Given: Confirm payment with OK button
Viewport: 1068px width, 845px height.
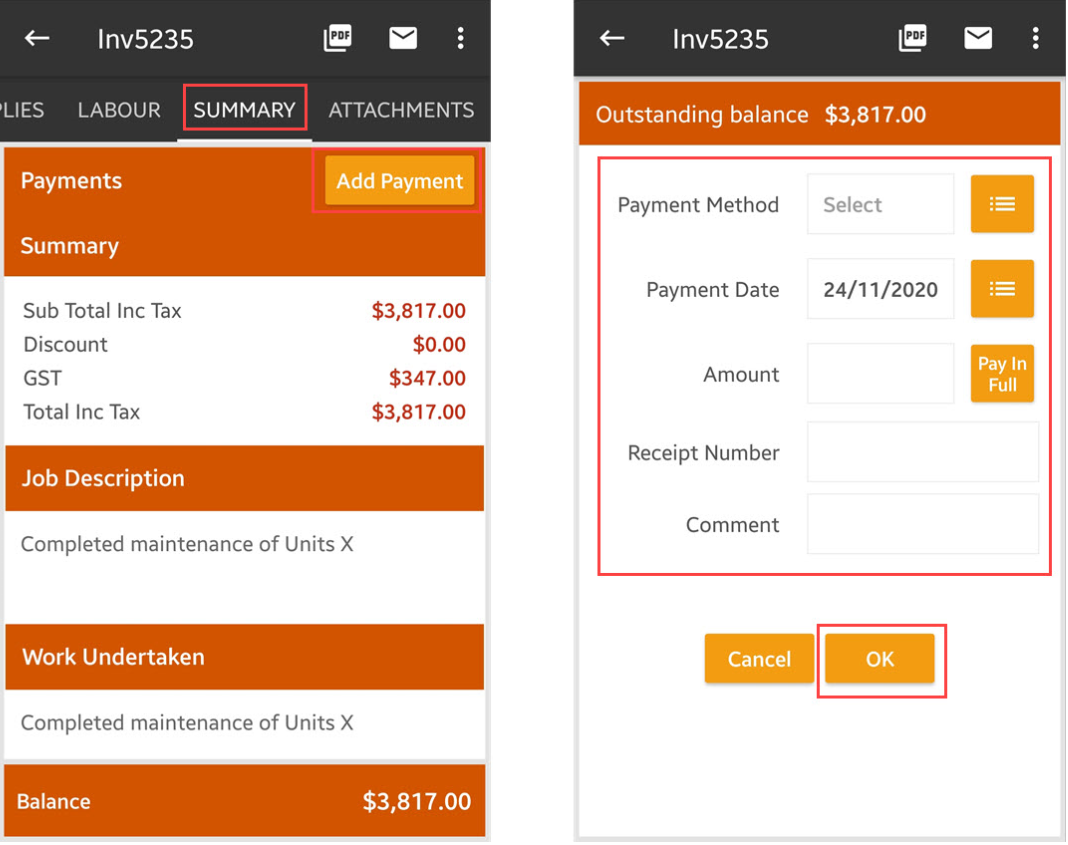Looking at the screenshot, I should click(x=880, y=659).
